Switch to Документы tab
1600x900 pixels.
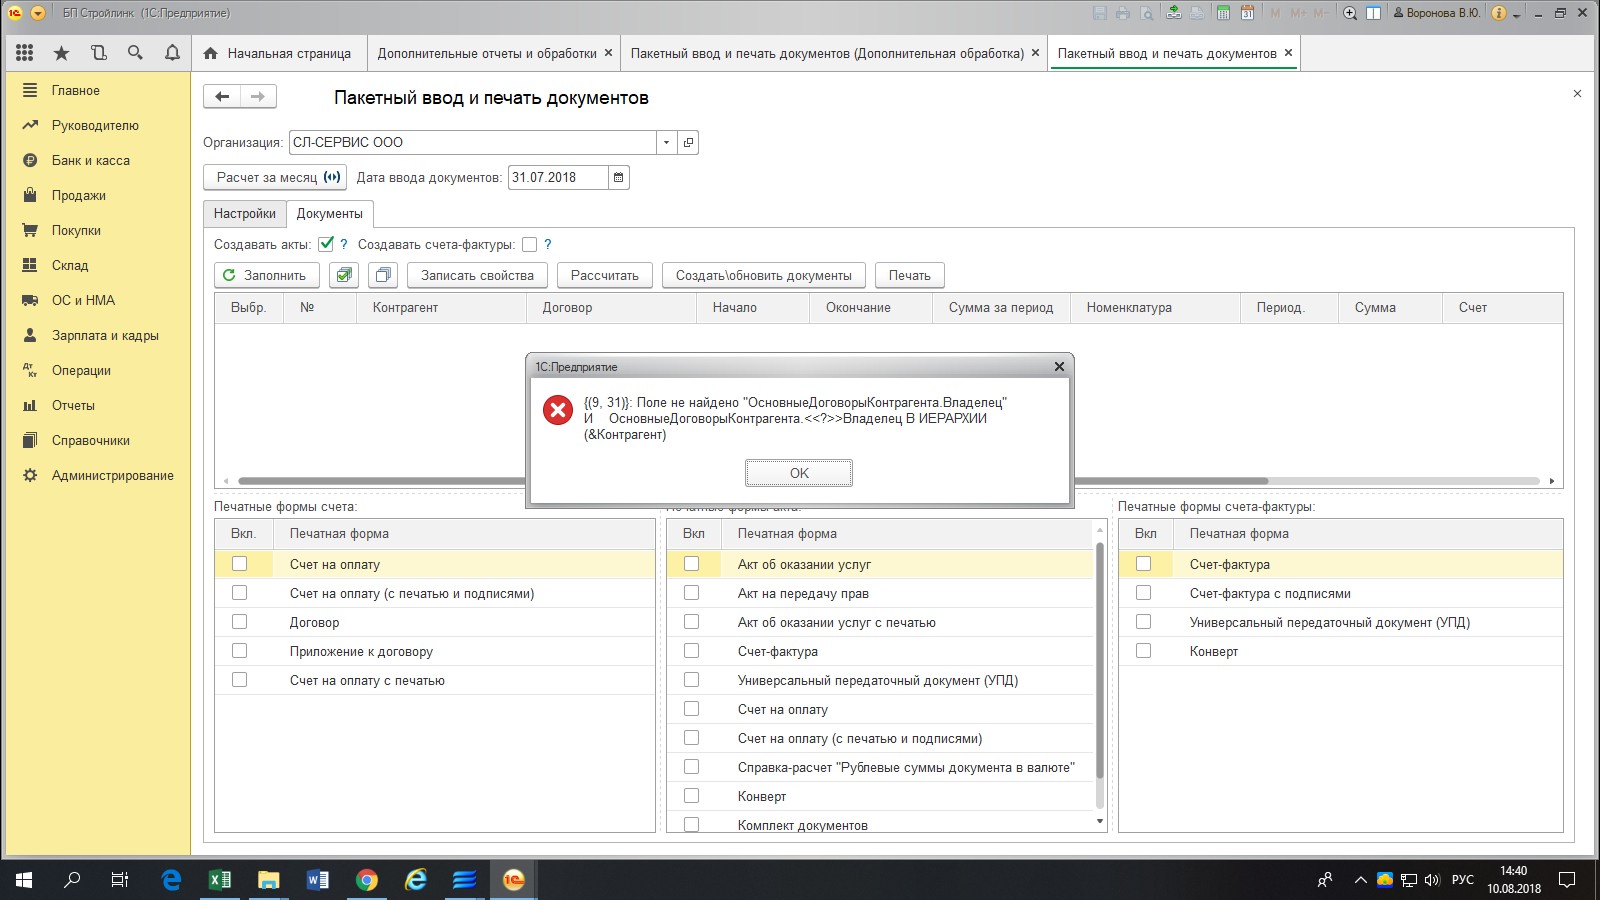[330, 213]
